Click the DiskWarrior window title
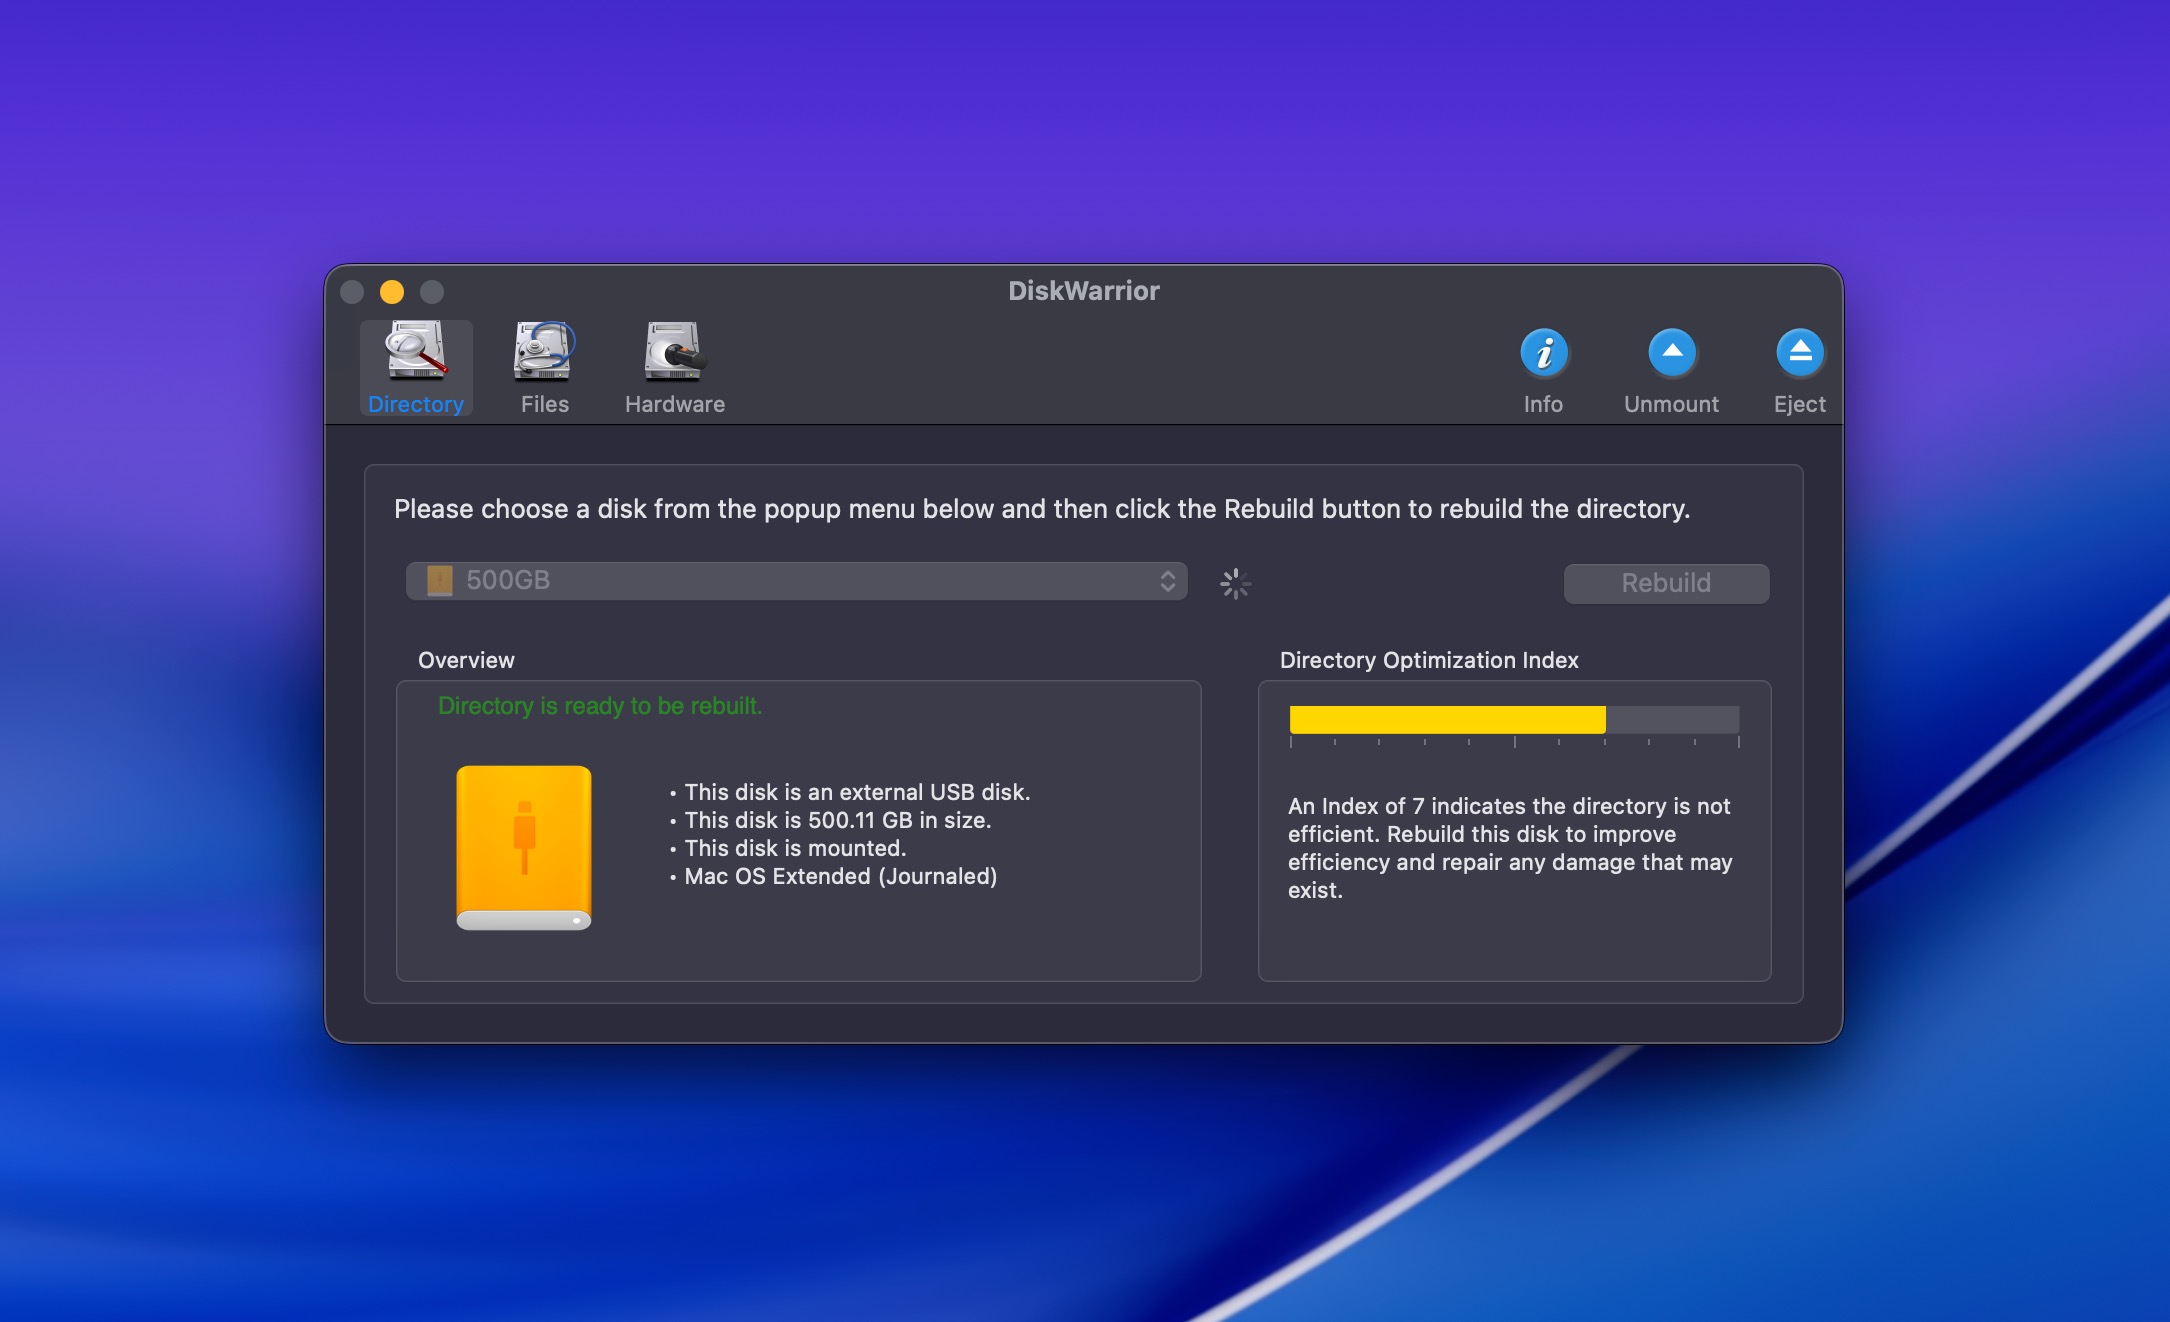This screenshot has width=2170, height=1322. pyautogui.click(x=1084, y=291)
